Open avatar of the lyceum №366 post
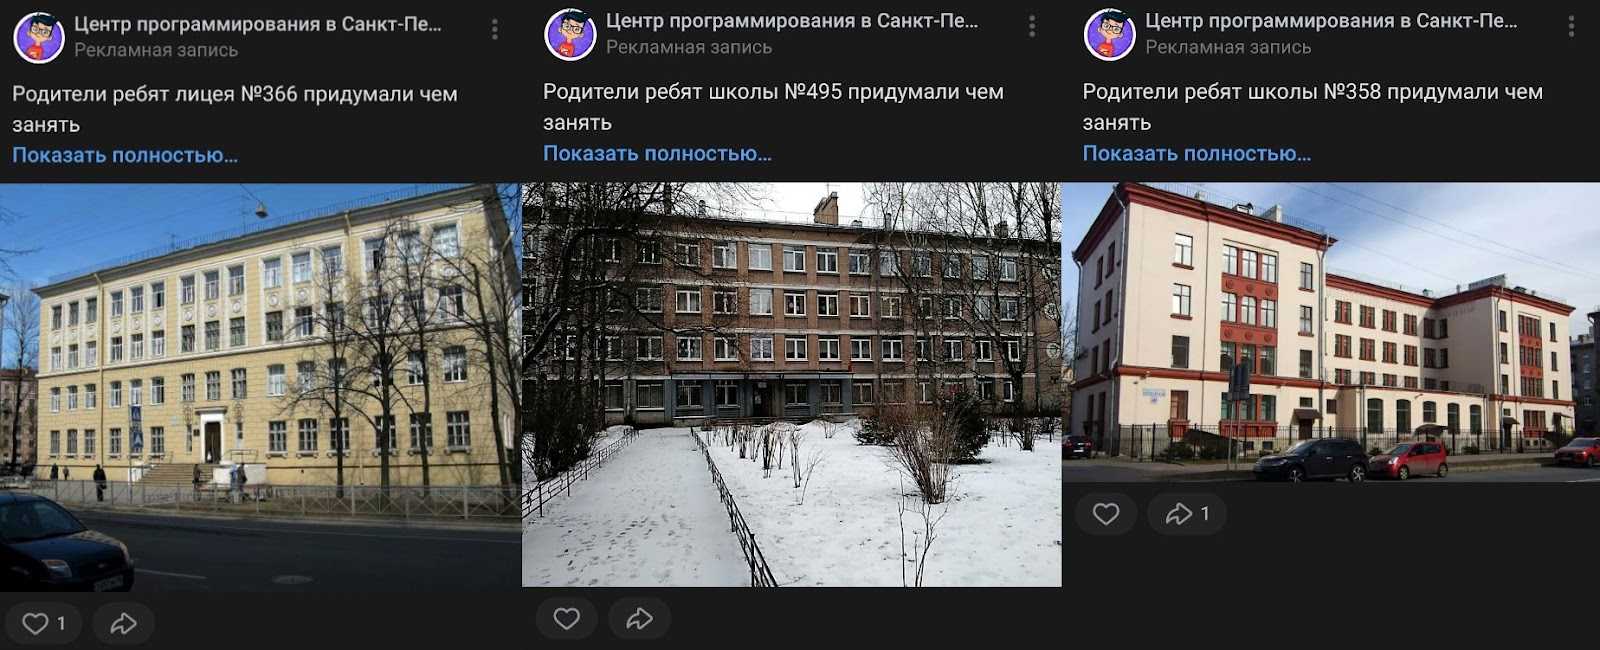Viewport: 1600px width, 650px height. pos(39,37)
